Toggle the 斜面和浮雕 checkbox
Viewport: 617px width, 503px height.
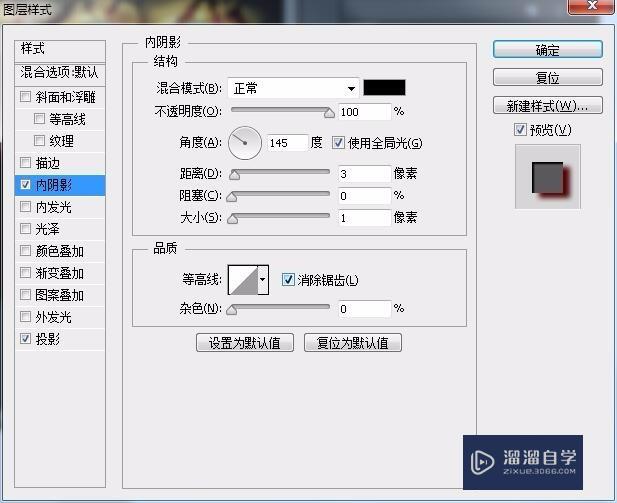[x=25, y=96]
